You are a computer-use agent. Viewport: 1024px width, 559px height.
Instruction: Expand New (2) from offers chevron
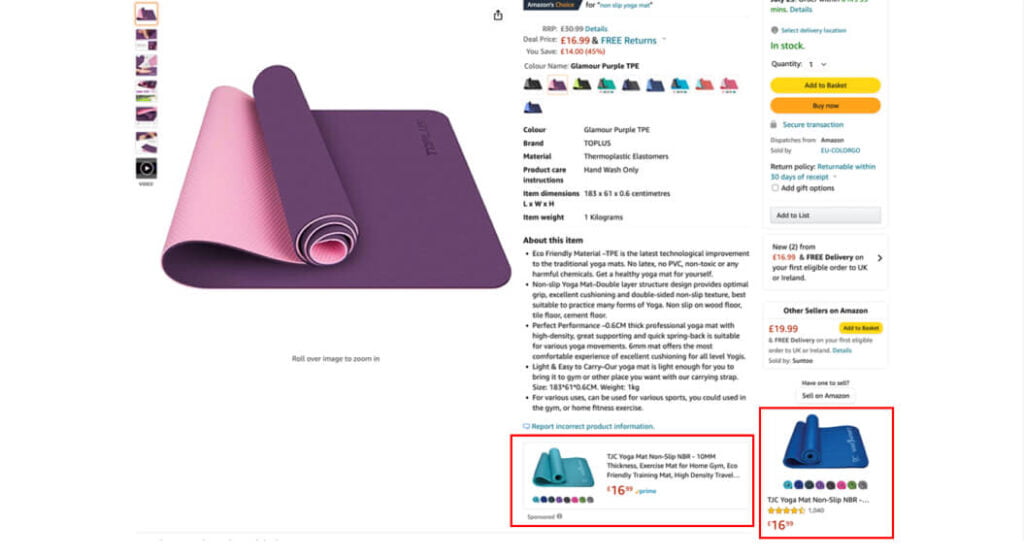pos(880,258)
